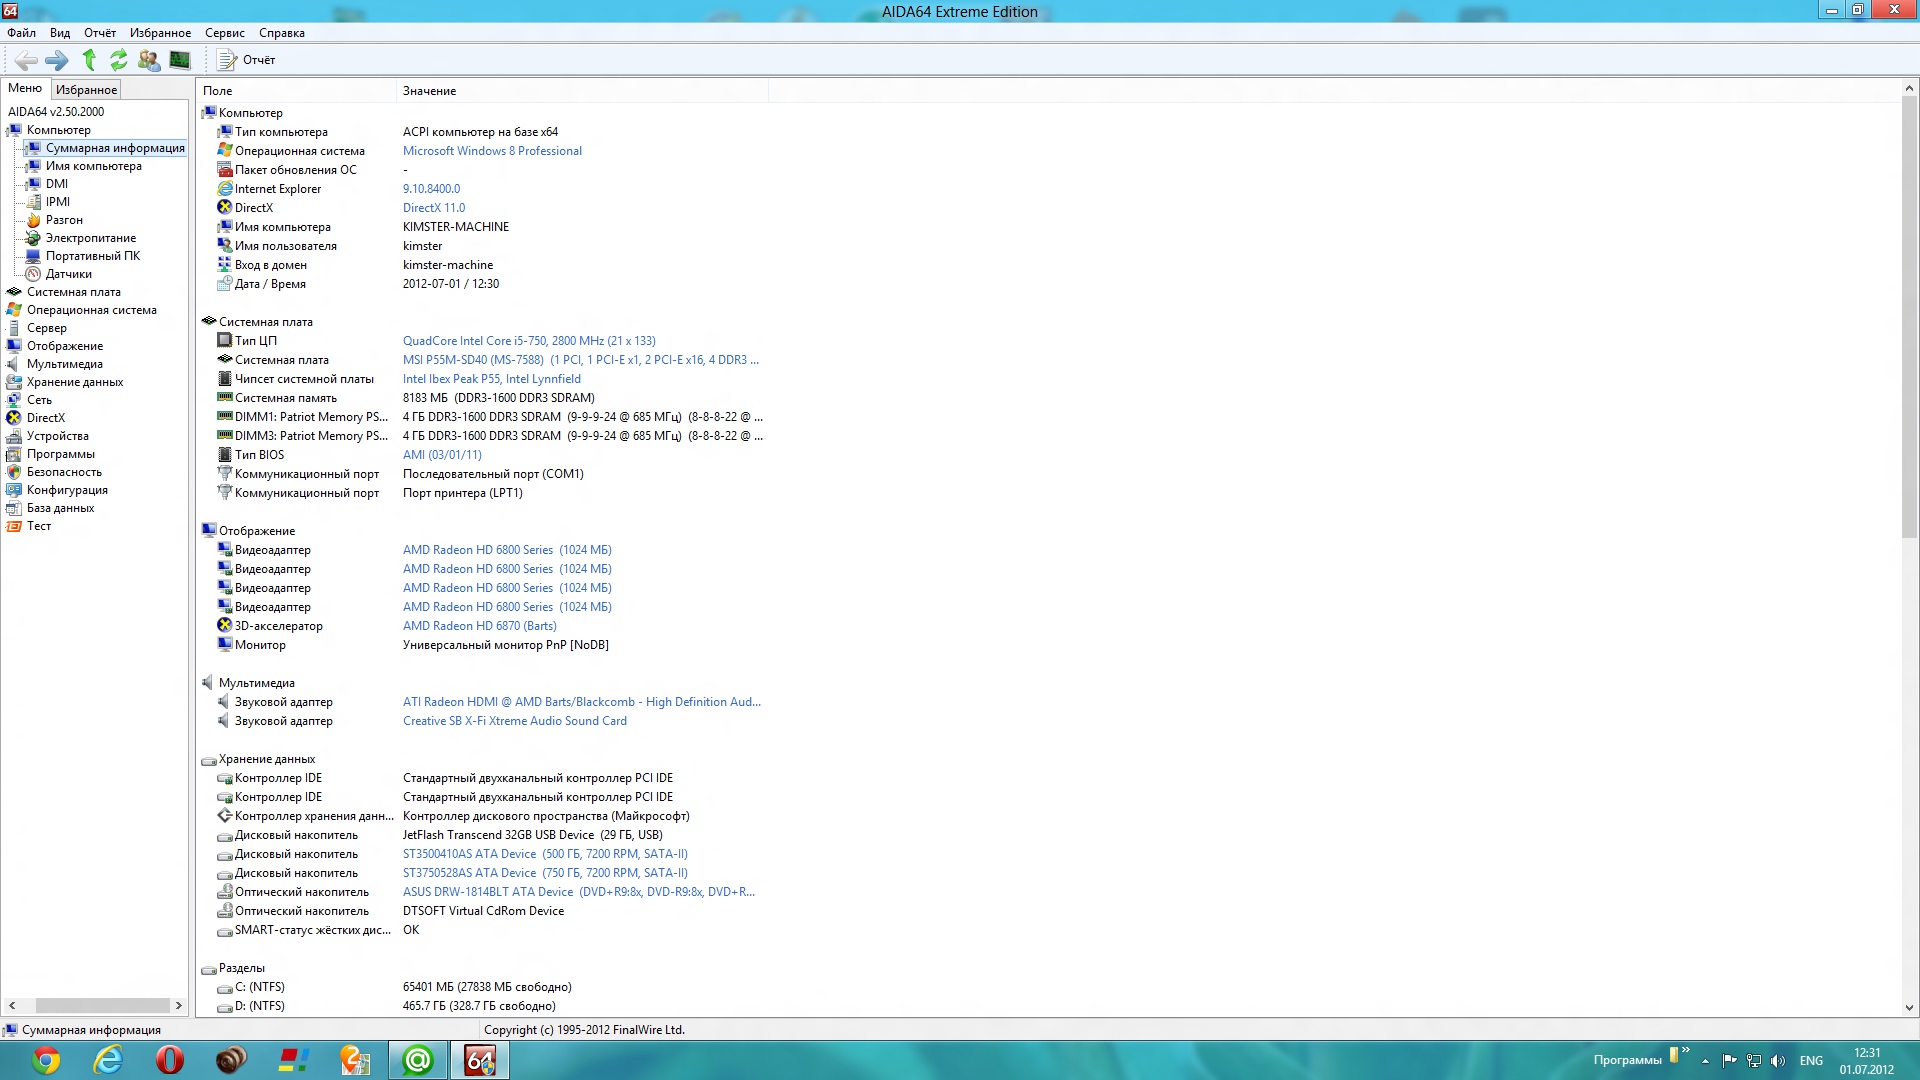Open AMD Radeon HD 6870 (Barts) link

[x=480, y=626]
